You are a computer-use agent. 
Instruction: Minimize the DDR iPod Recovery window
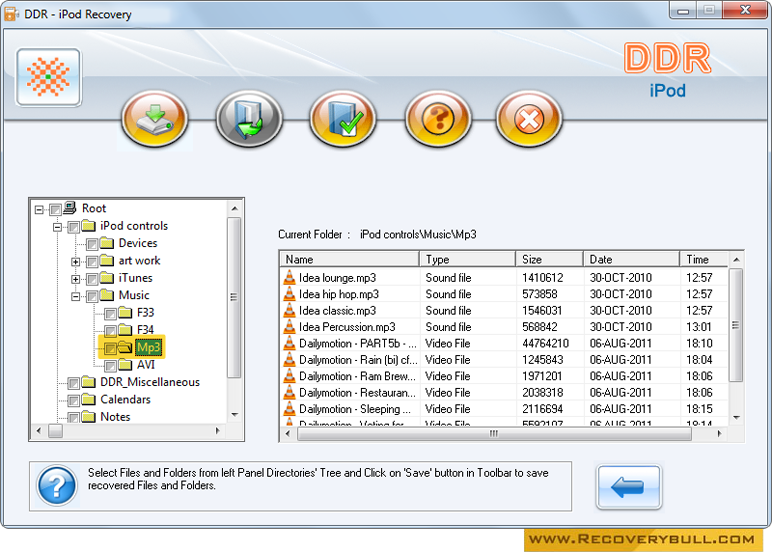pos(682,10)
